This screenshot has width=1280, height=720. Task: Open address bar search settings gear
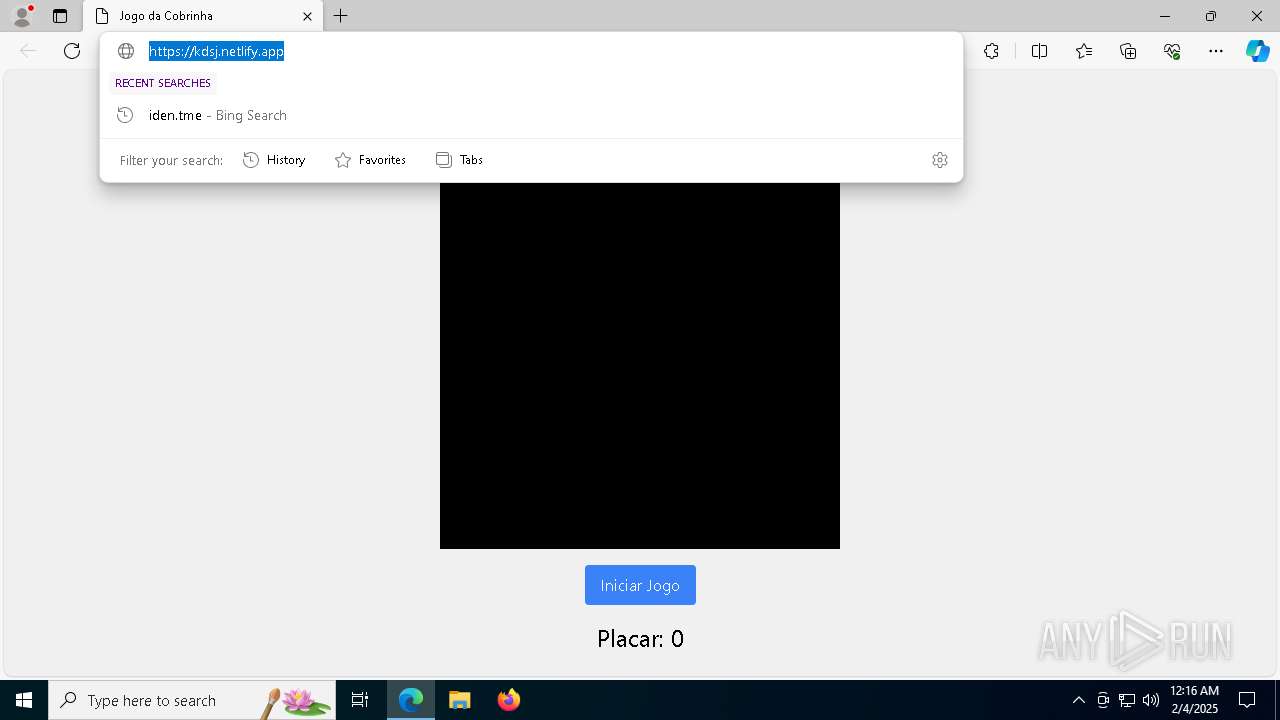tap(940, 160)
